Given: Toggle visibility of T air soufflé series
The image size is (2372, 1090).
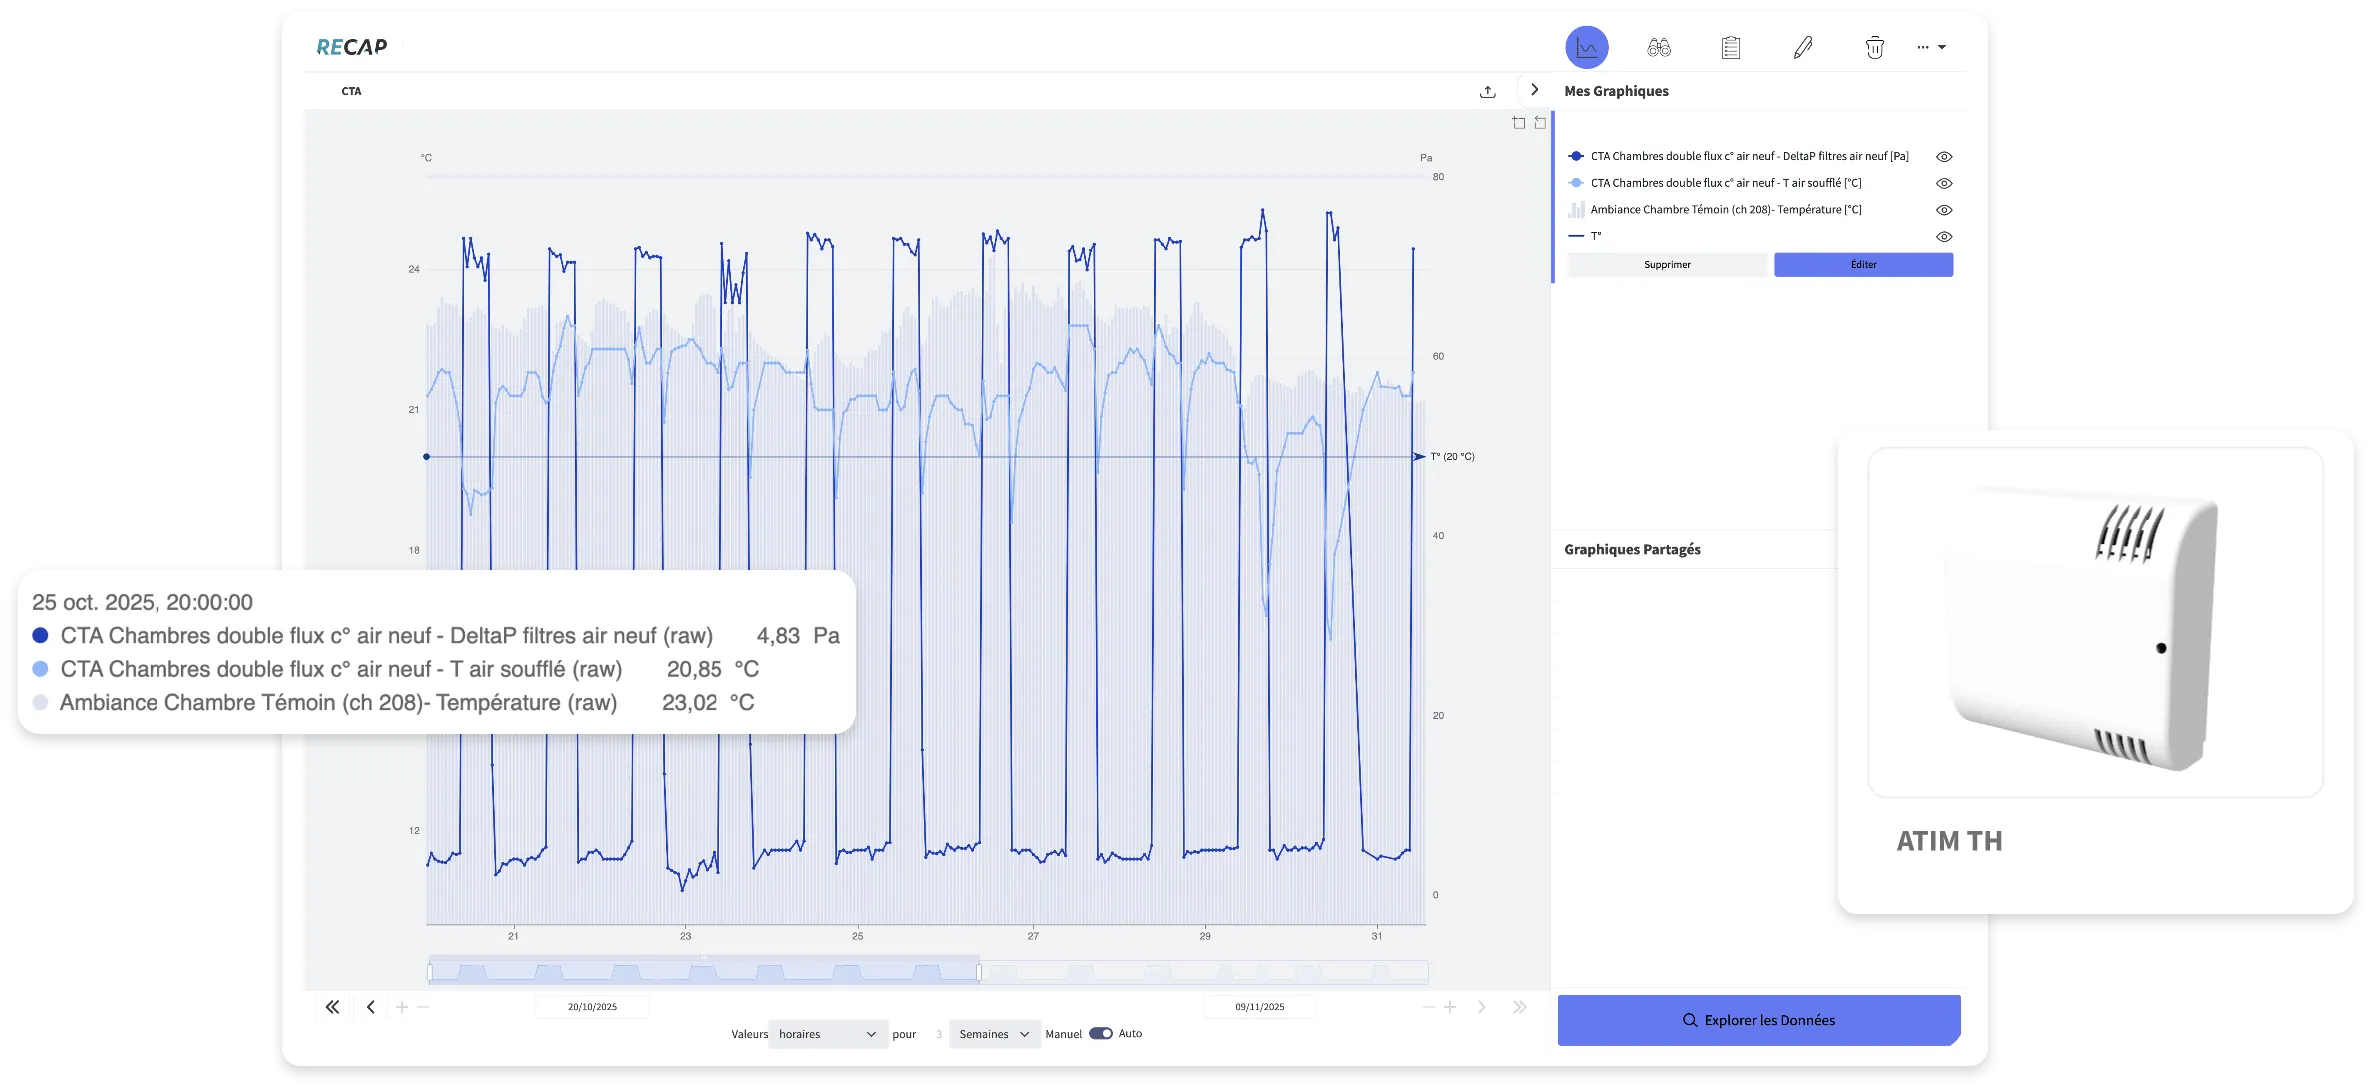Looking at the screenshot, I should [1944, 184].
